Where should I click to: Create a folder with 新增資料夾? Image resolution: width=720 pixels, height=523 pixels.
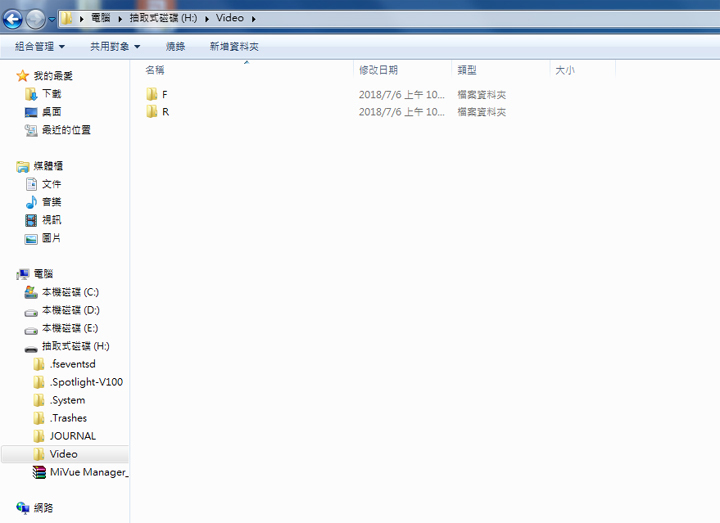(234, 46)
